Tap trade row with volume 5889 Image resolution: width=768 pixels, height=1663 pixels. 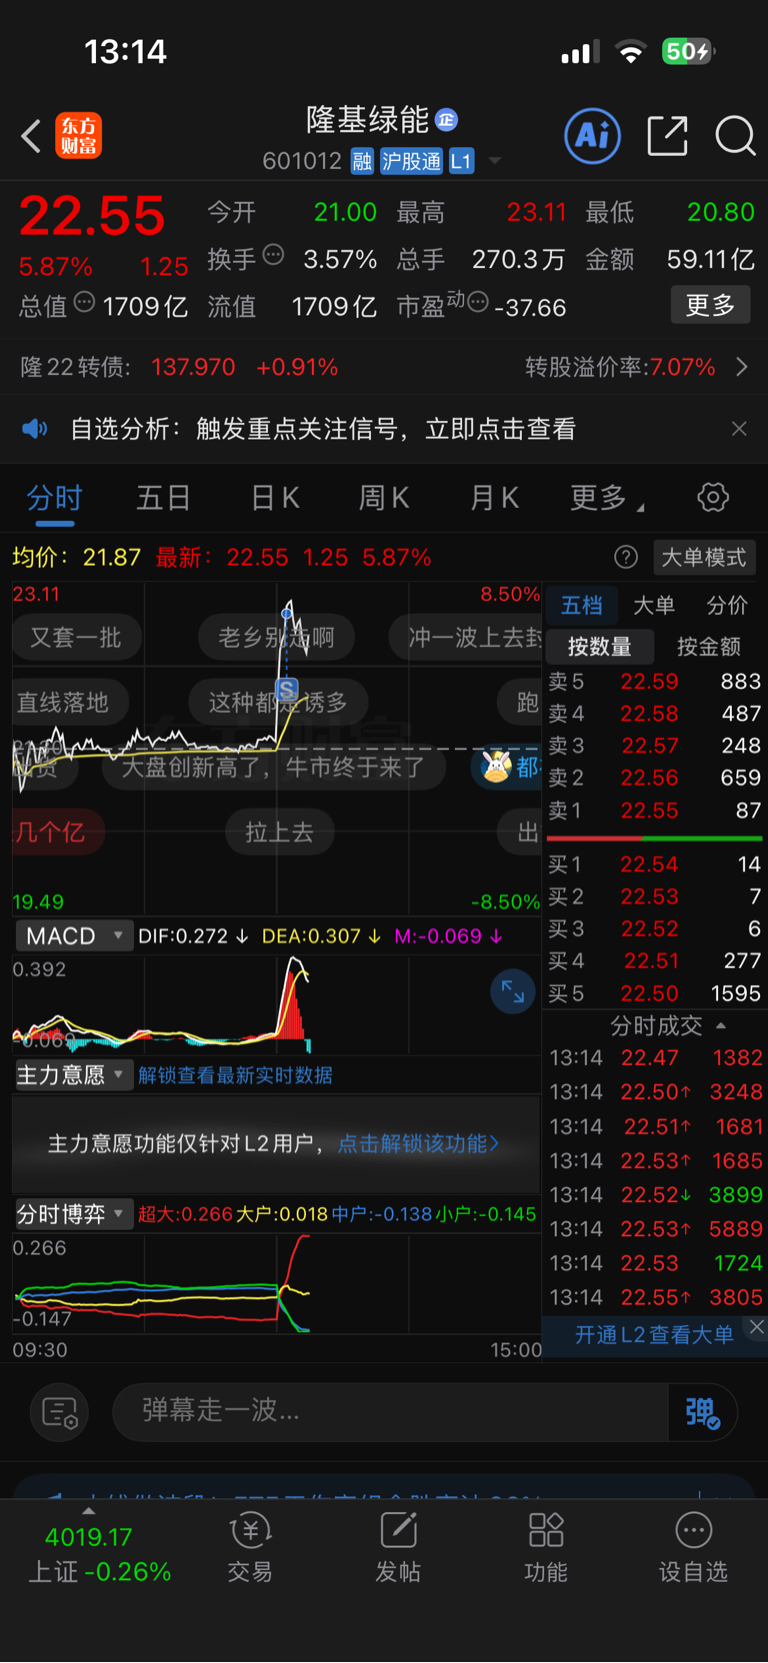tap(656, 1229)
